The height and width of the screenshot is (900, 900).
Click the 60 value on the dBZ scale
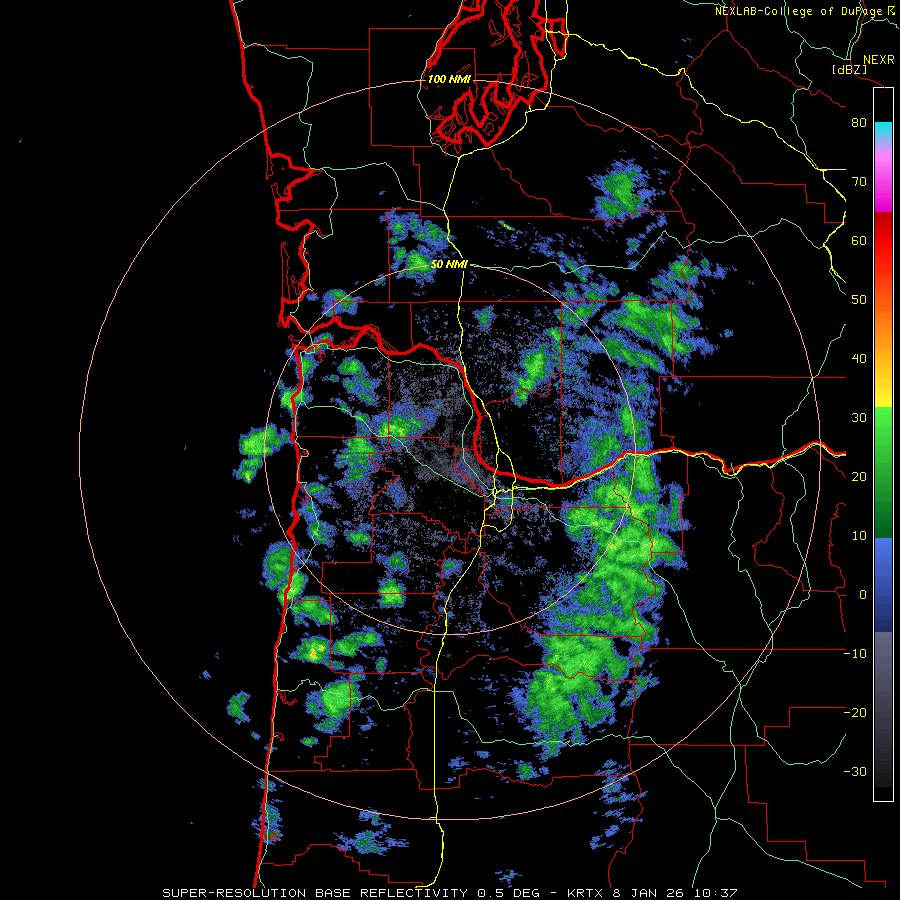coord(859,240)
